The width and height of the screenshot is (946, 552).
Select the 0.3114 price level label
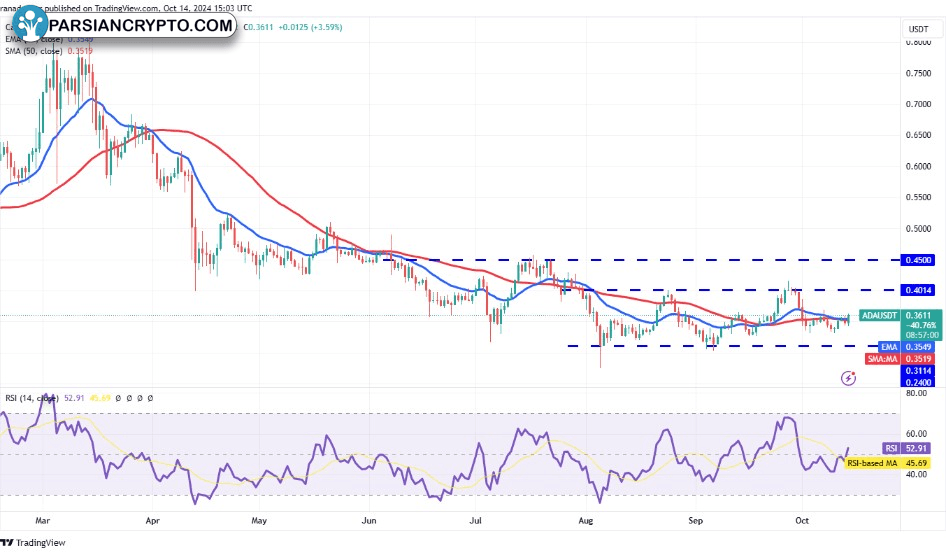pyautogui.click(x=917, y=370)
